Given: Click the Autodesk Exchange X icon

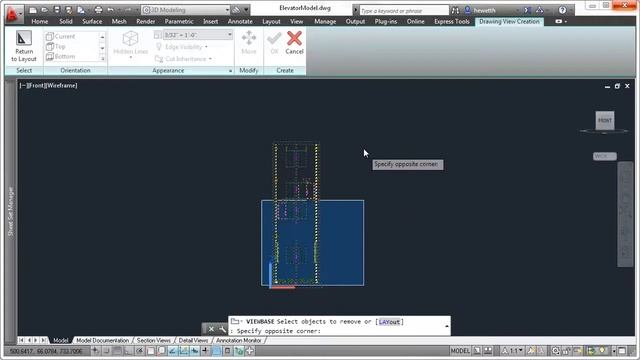Looking at the screenshot, I should point(527,11).
